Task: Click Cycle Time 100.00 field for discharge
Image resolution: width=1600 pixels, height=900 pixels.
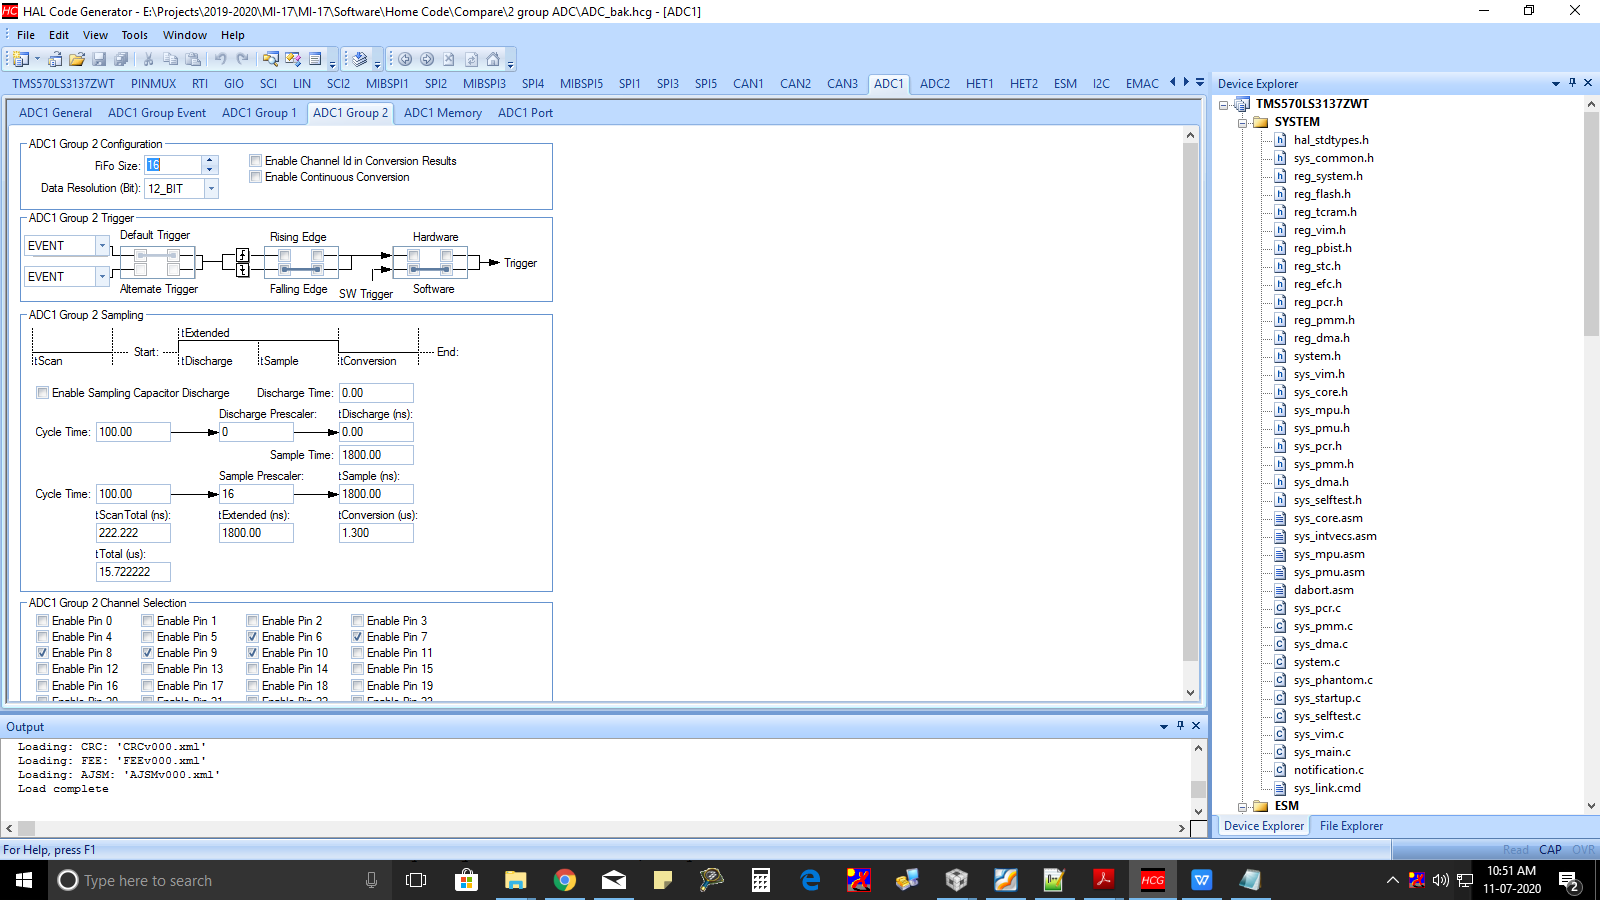Action: pyautogui.click(x=133, y=432)
